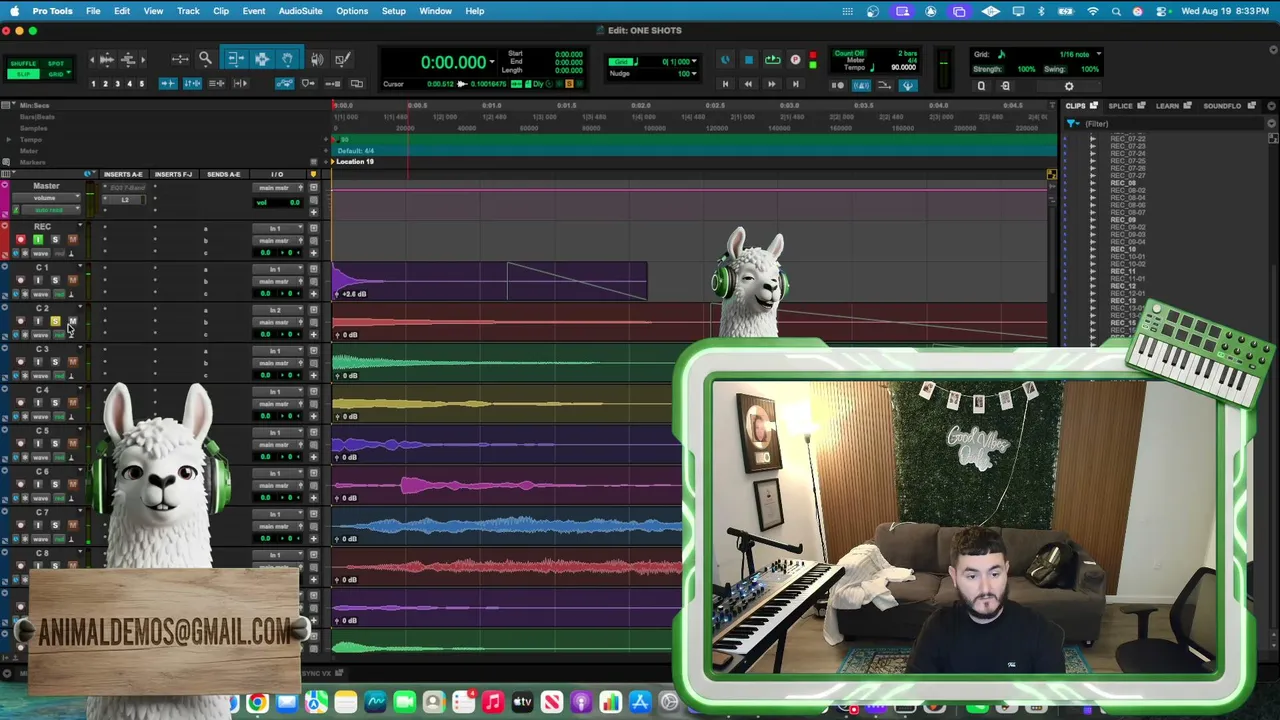The height and width of the screenshot is (720, 1280).
Task: Open Google Chrome from the Dock
Action: point(258,703)
